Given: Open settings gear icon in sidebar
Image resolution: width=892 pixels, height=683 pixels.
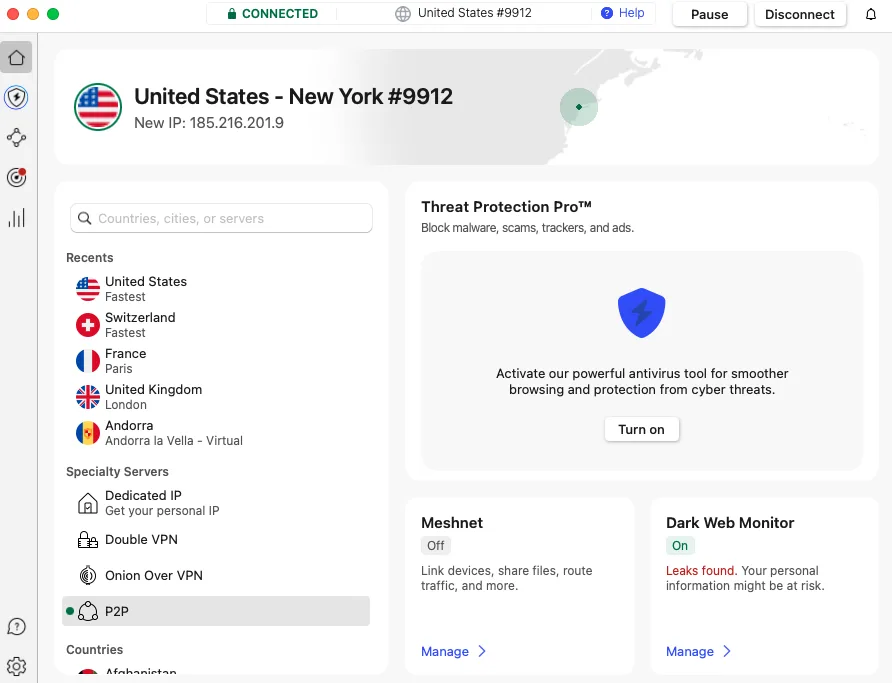Looking at the screenshot, I should coord(16,666).
